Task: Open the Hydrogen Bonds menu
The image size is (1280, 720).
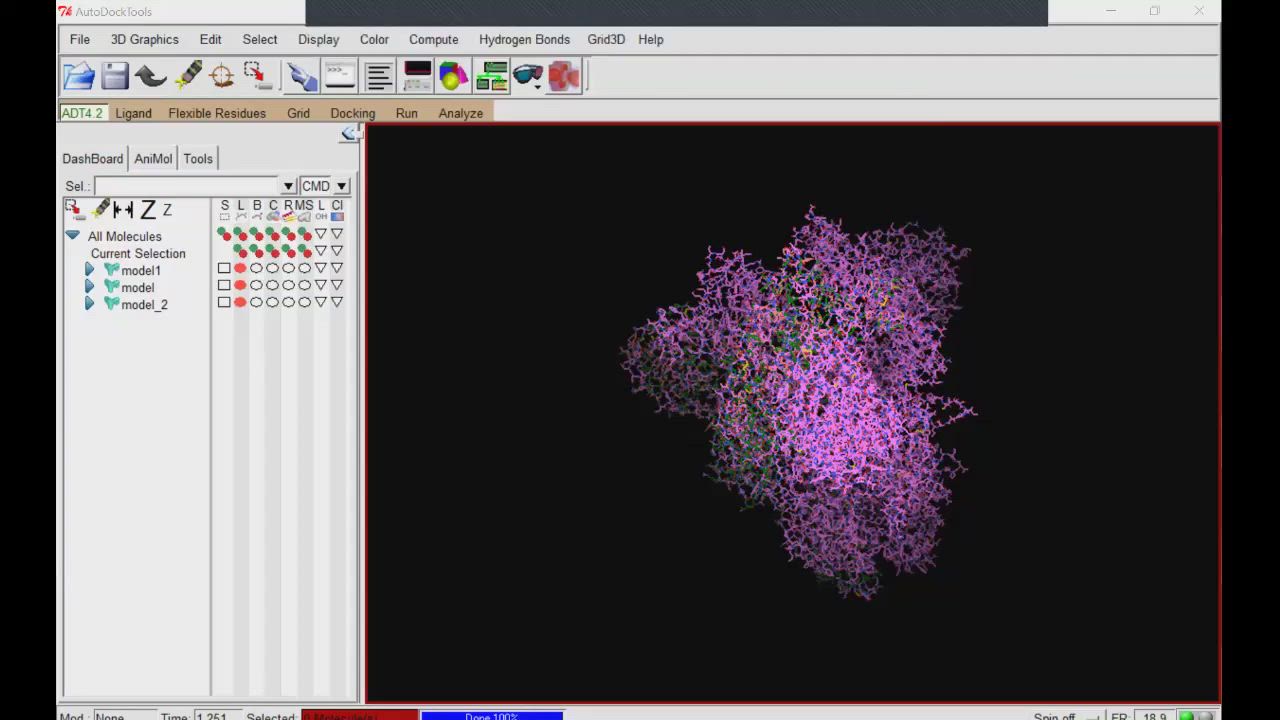Action: click(524, 39)
